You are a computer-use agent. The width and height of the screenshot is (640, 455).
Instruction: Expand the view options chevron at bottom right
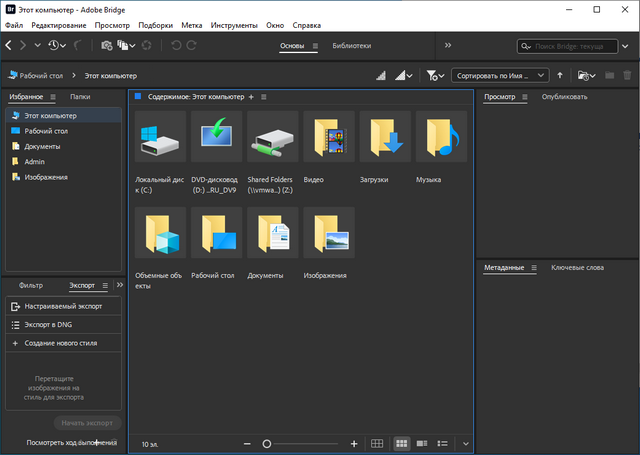point(465,443)
